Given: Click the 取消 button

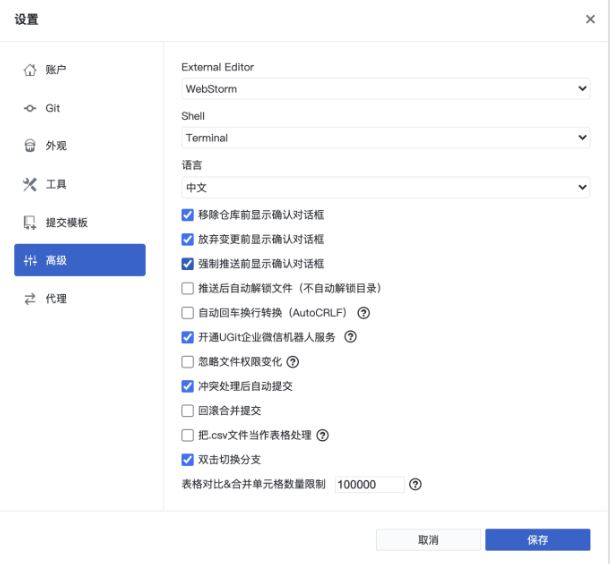Looking at the screenshot, I should point(427,540).
